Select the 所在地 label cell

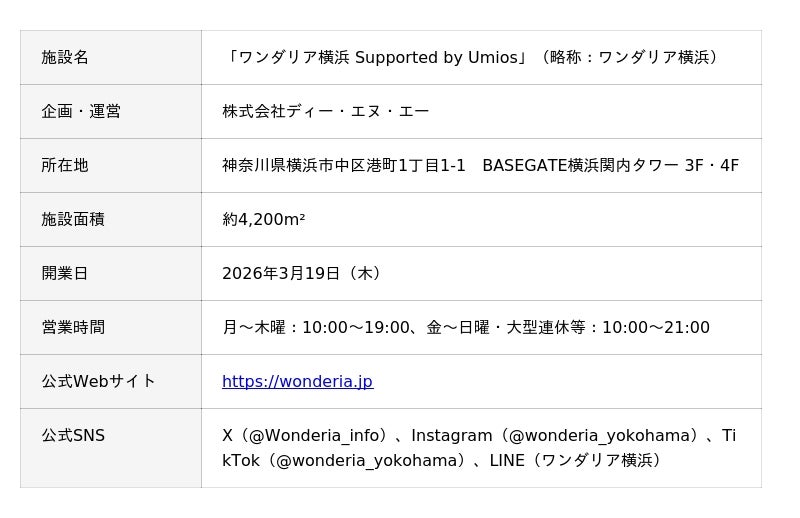click(65, 165)
